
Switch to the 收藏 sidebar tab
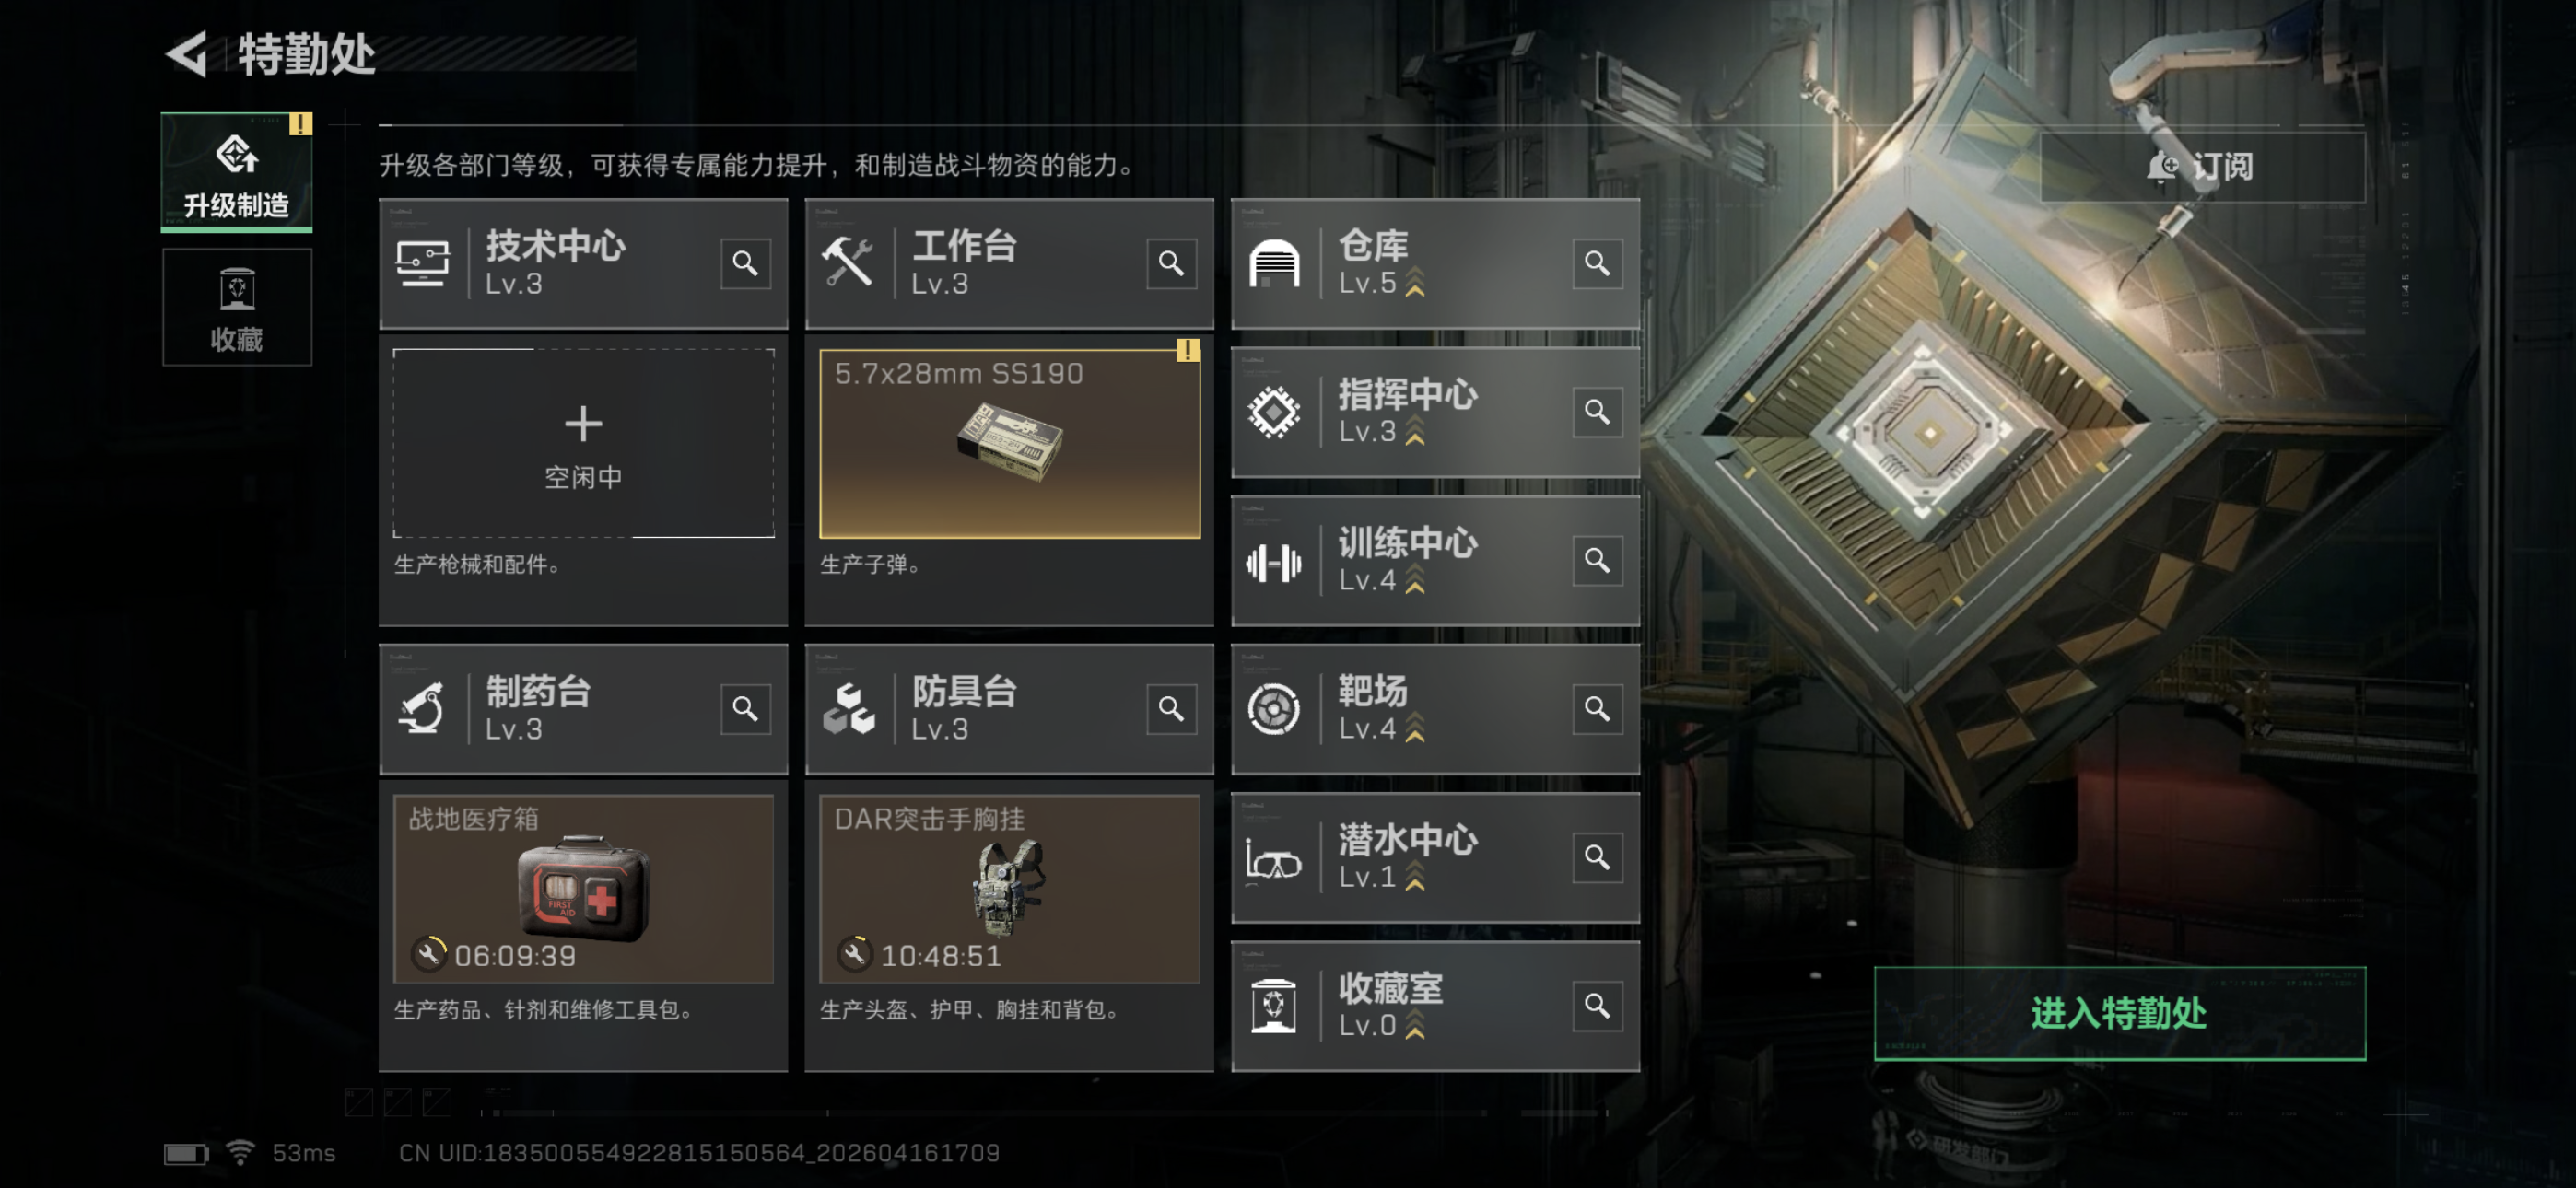tap(237, 307)
